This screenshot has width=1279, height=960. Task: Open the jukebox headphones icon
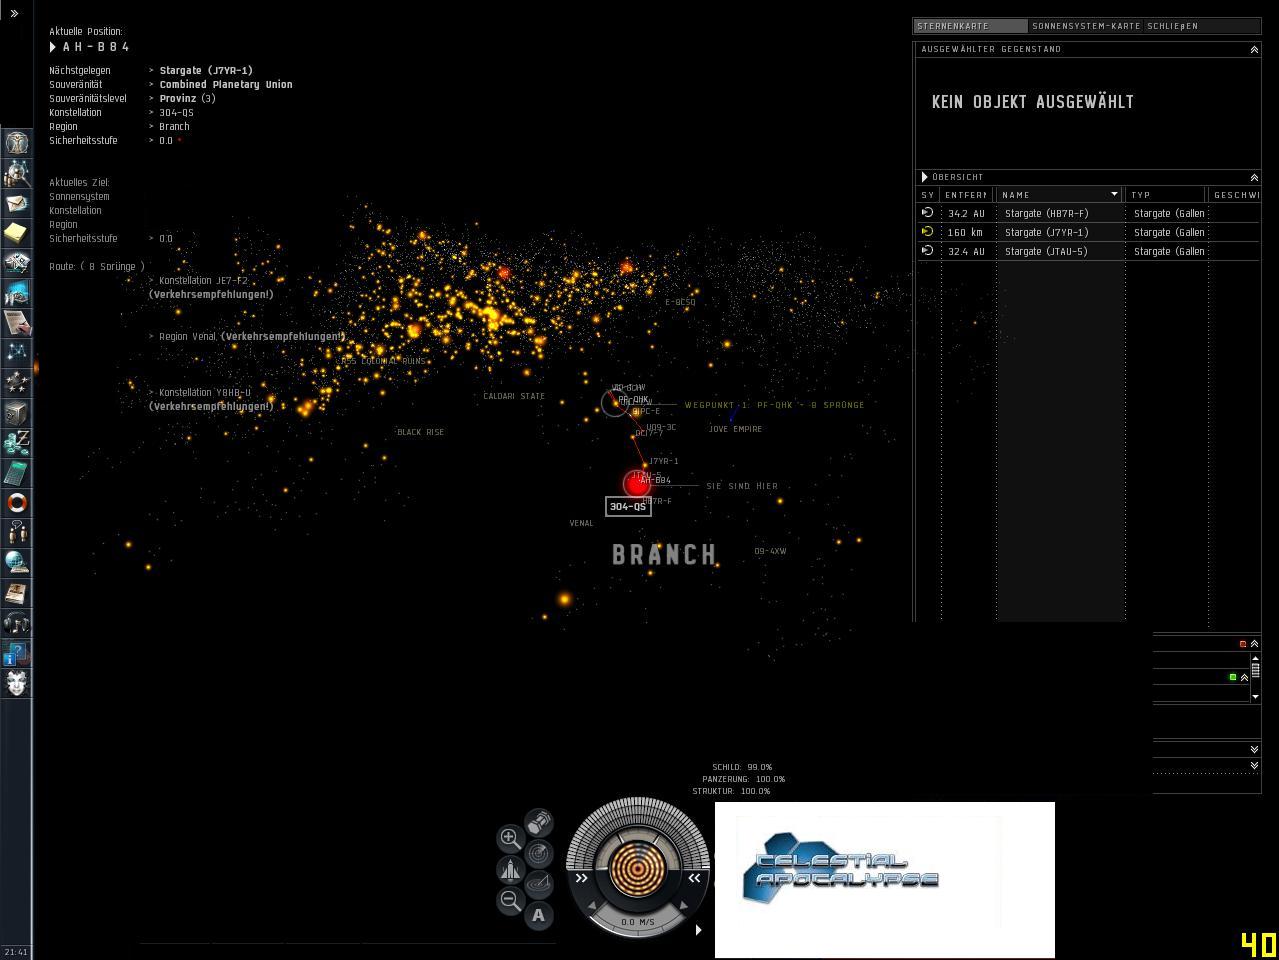(17, 622)
